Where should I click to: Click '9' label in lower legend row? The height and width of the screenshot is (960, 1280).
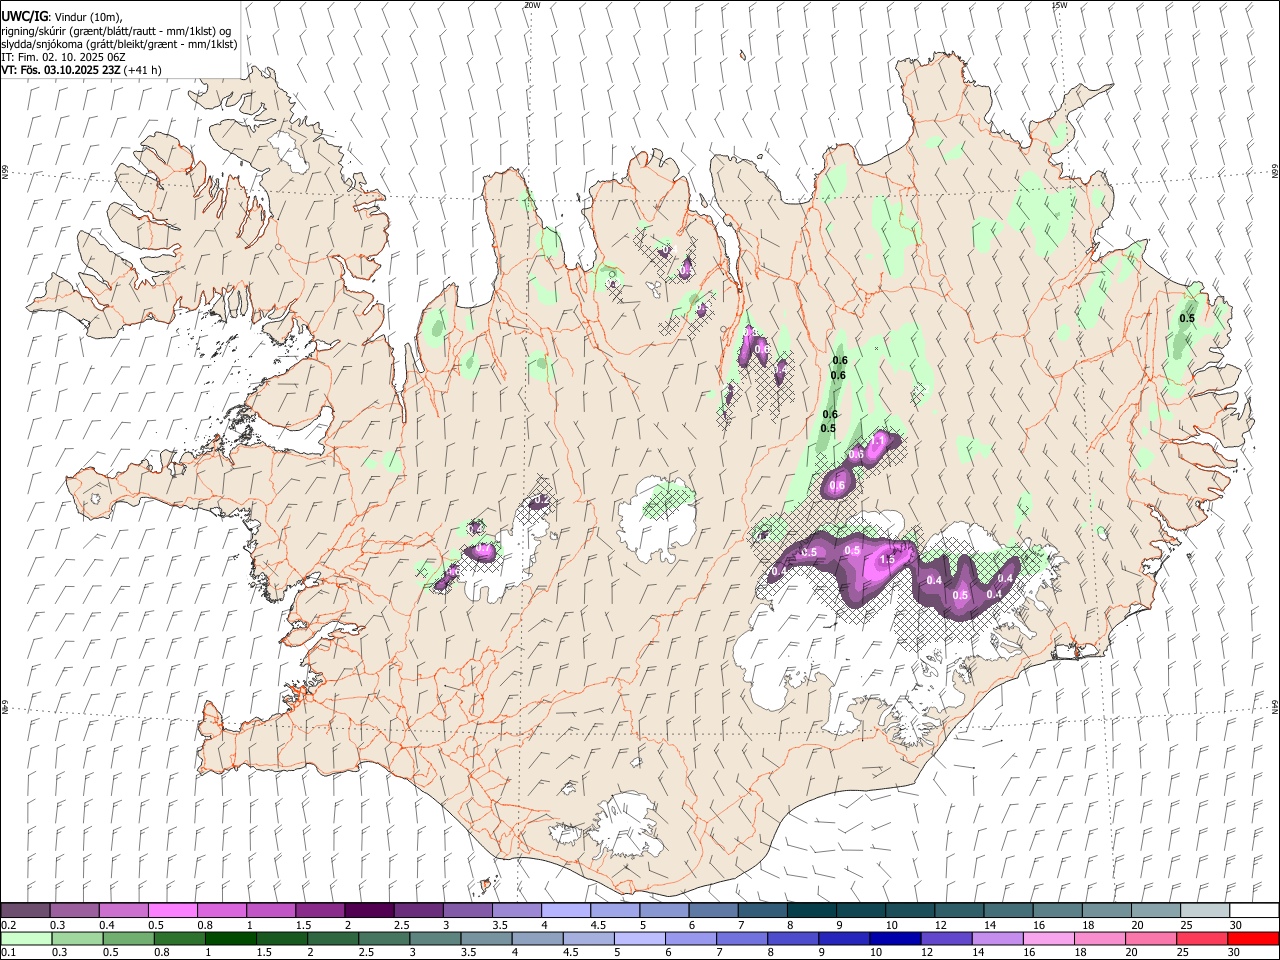(x=823, y=952)
